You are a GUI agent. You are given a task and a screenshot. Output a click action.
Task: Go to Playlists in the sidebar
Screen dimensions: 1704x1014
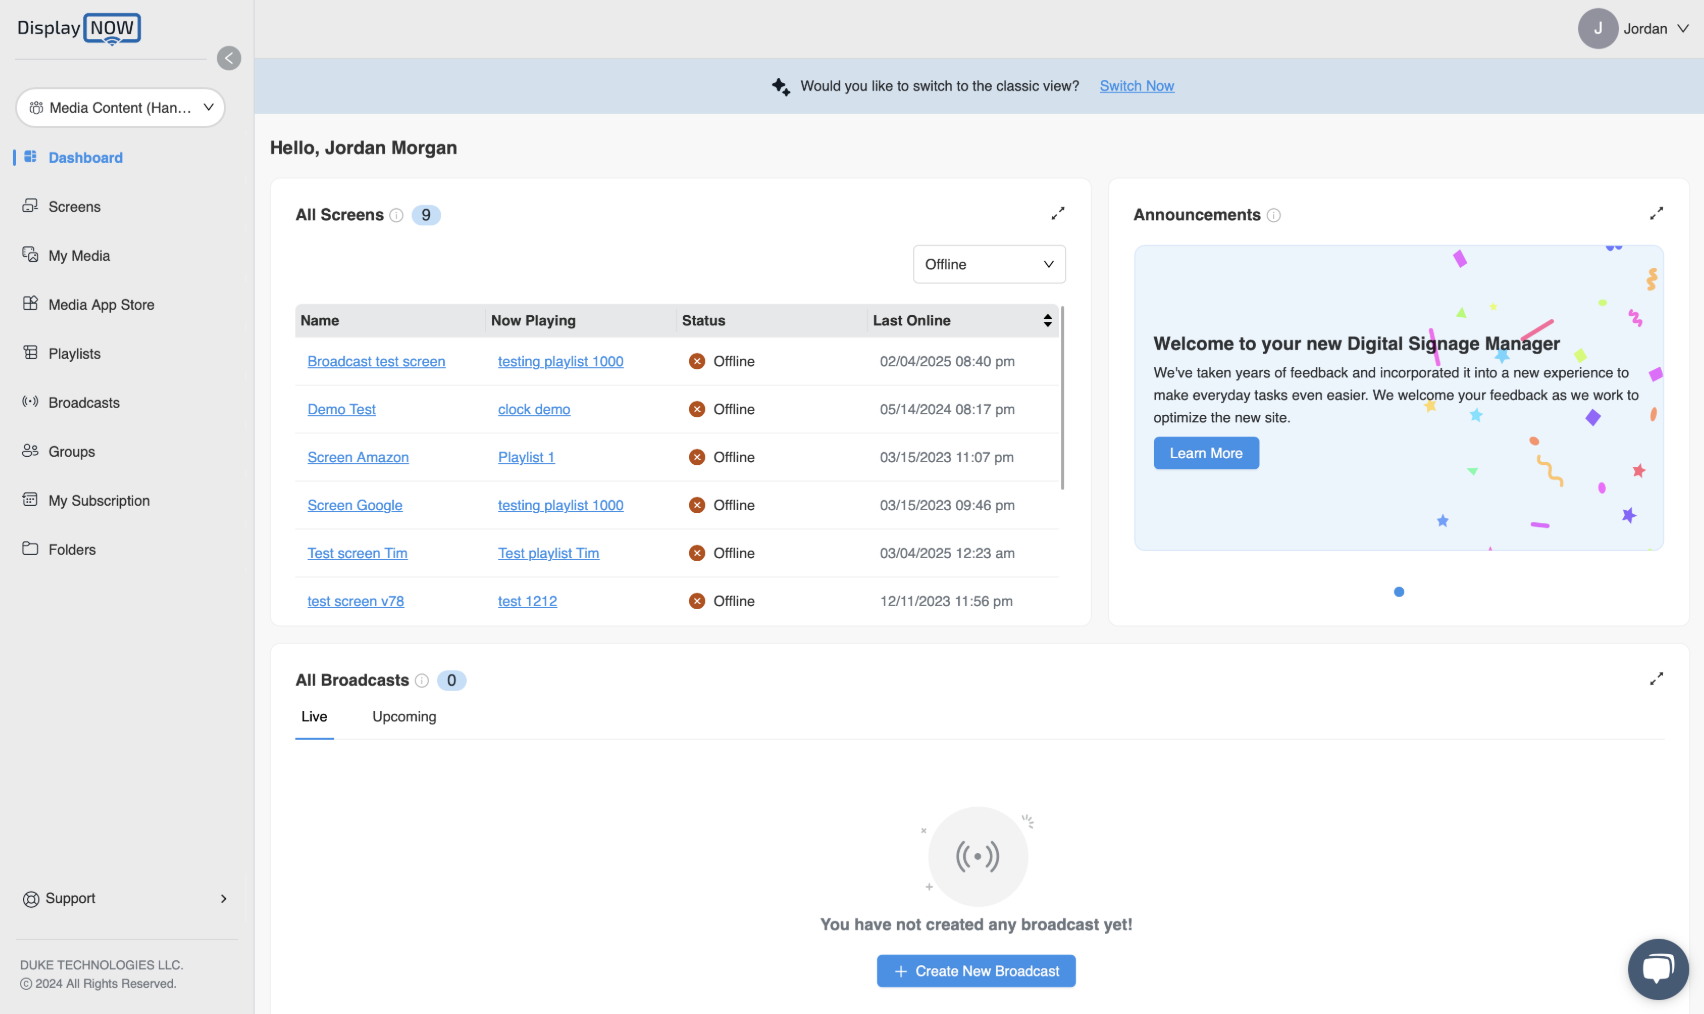pos(74,354)
